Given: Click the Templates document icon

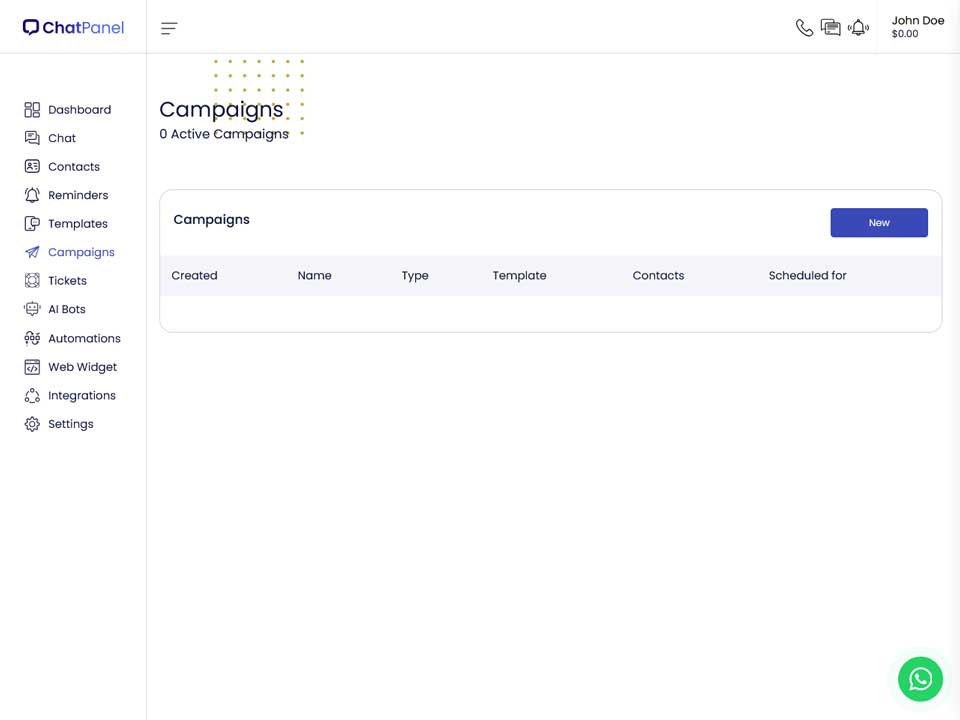Looking at the screenshot, I should pyautogui.click(x=32, y=223).
